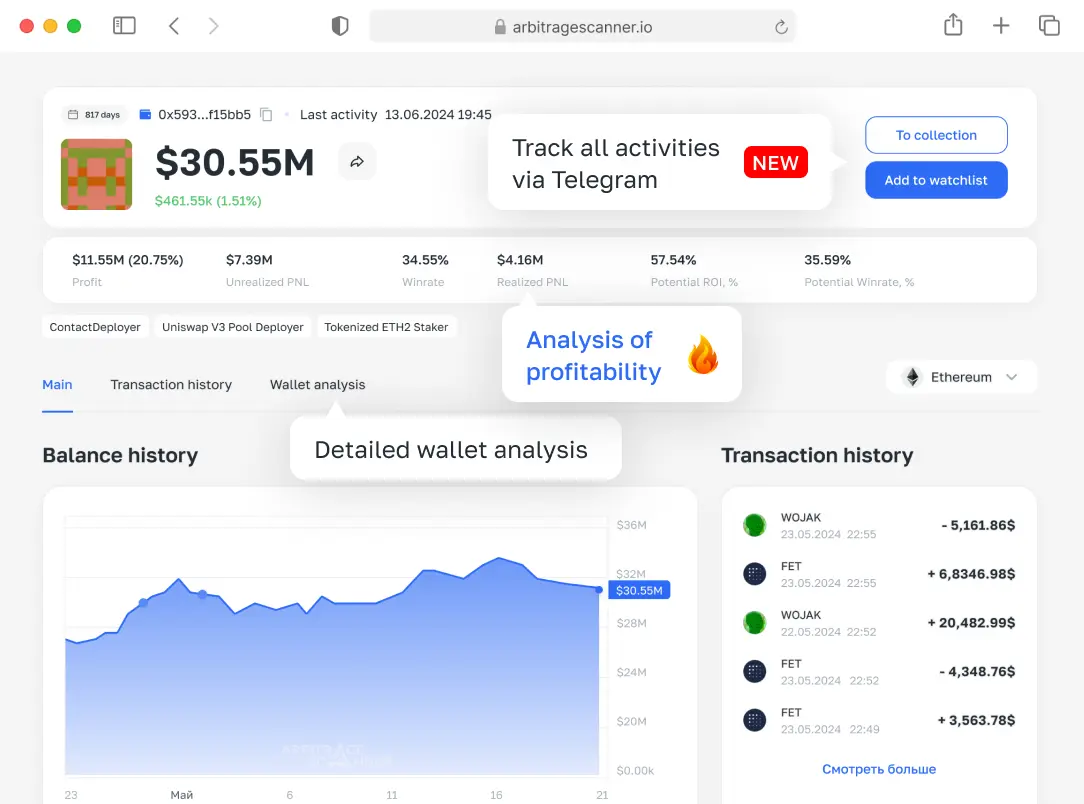The image size is (1084, 804).
Task: Select the ContactDeployer label
Action: coord(94,327)
